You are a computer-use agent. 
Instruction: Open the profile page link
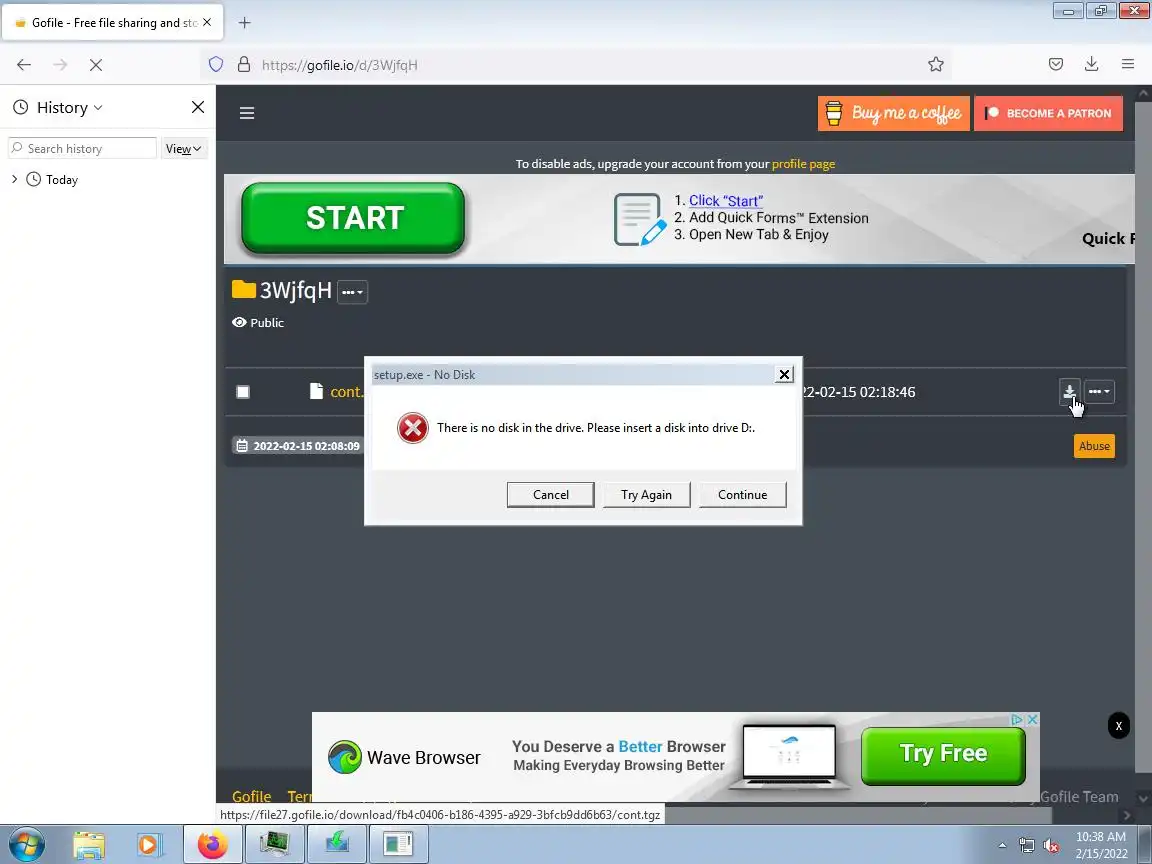point(803,164)
